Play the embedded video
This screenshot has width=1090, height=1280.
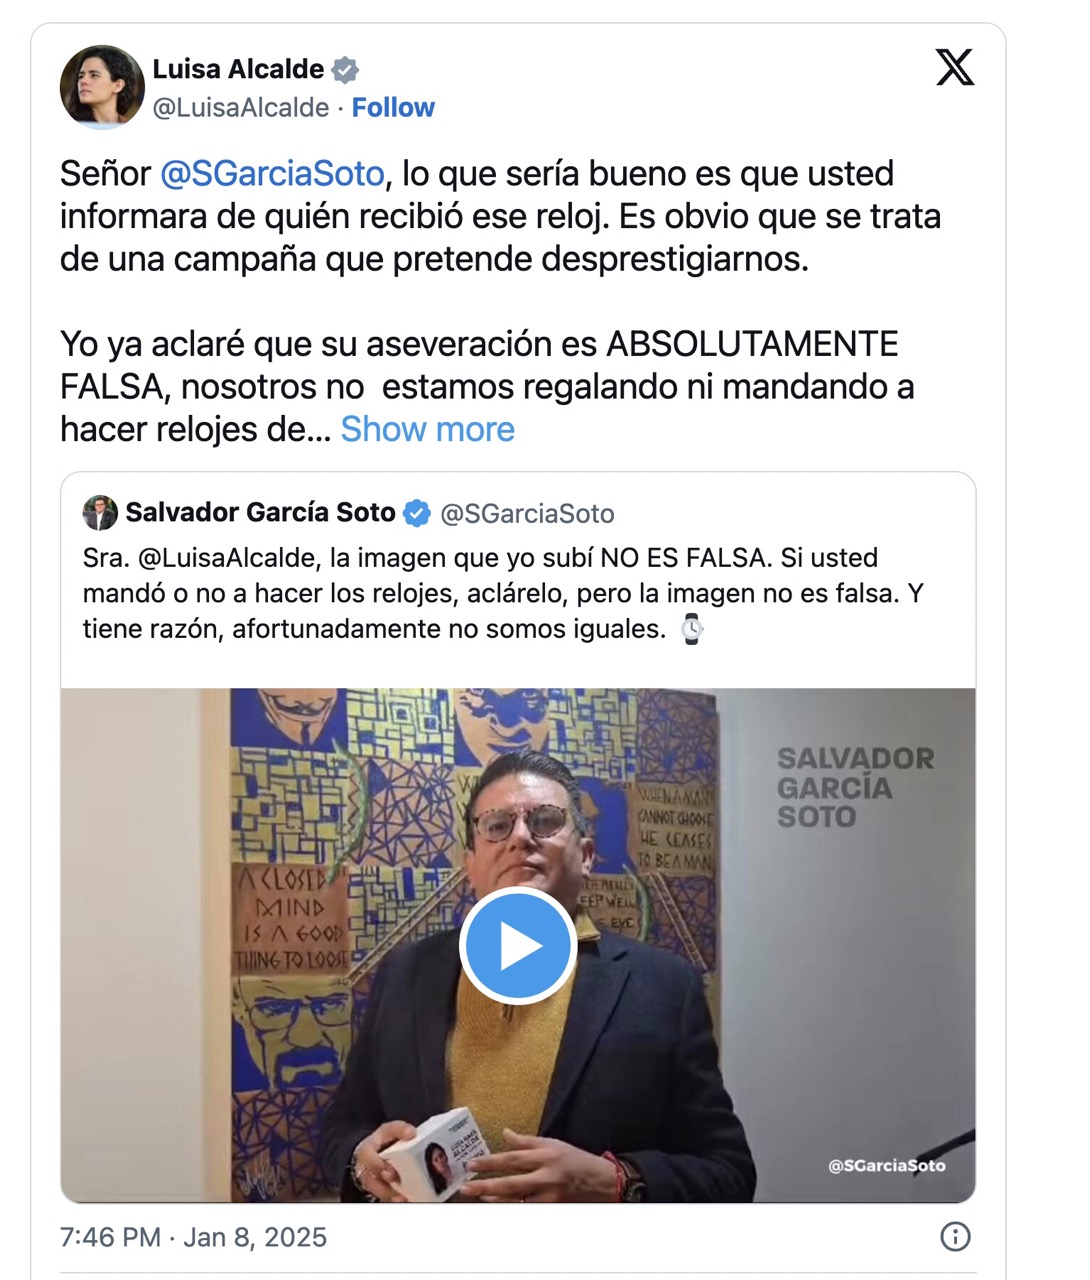[517, 945]
